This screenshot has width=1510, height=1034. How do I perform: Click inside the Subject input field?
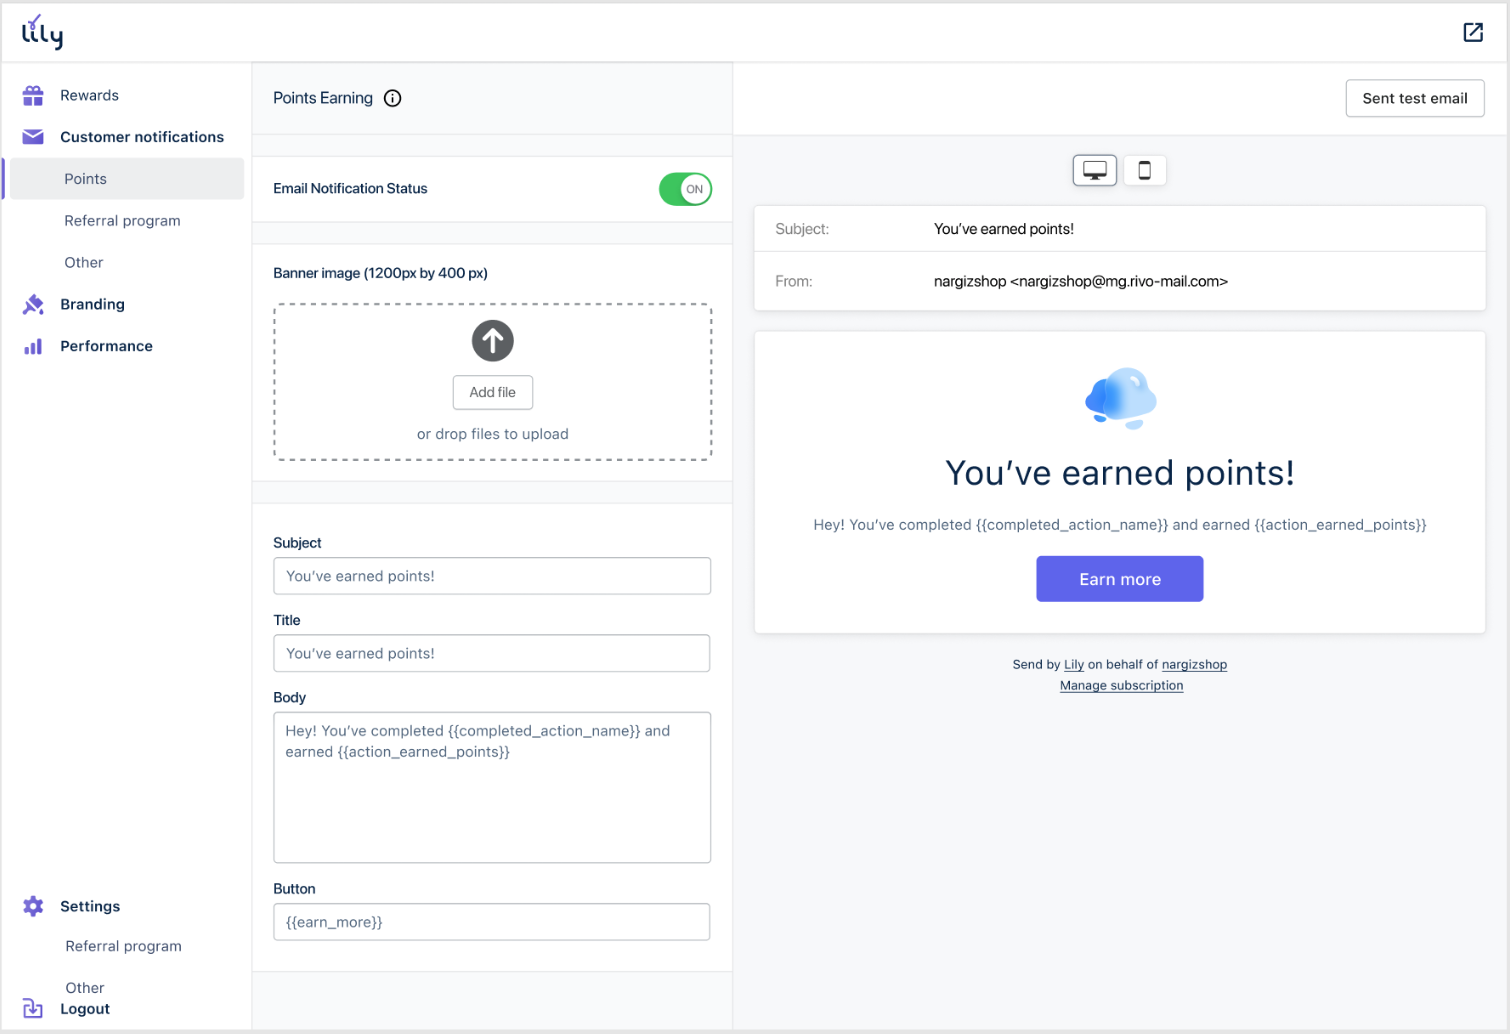coord(492,576)
